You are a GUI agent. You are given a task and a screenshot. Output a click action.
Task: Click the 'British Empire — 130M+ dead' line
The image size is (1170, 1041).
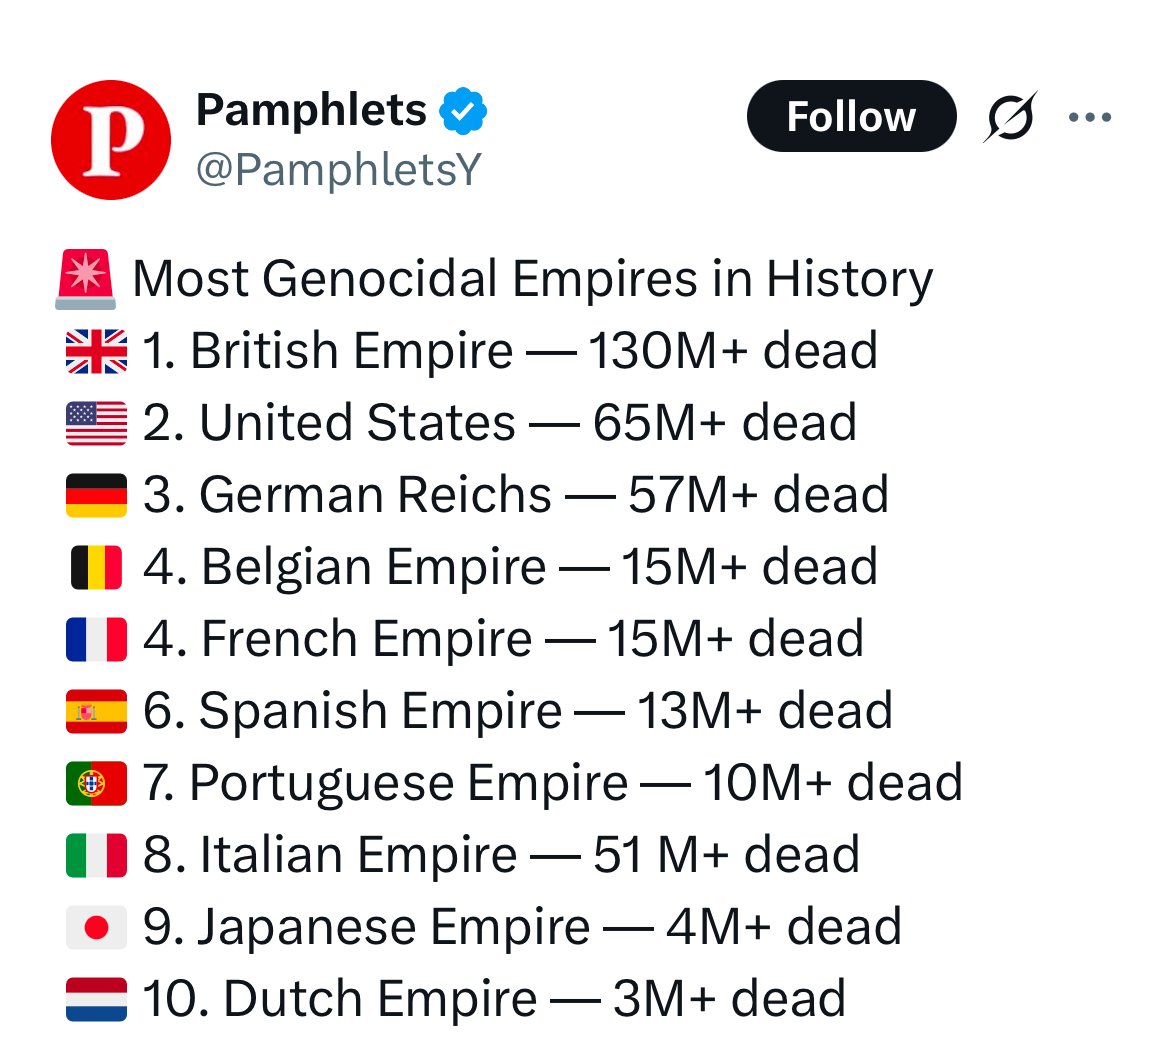click(x=510, y=351)
